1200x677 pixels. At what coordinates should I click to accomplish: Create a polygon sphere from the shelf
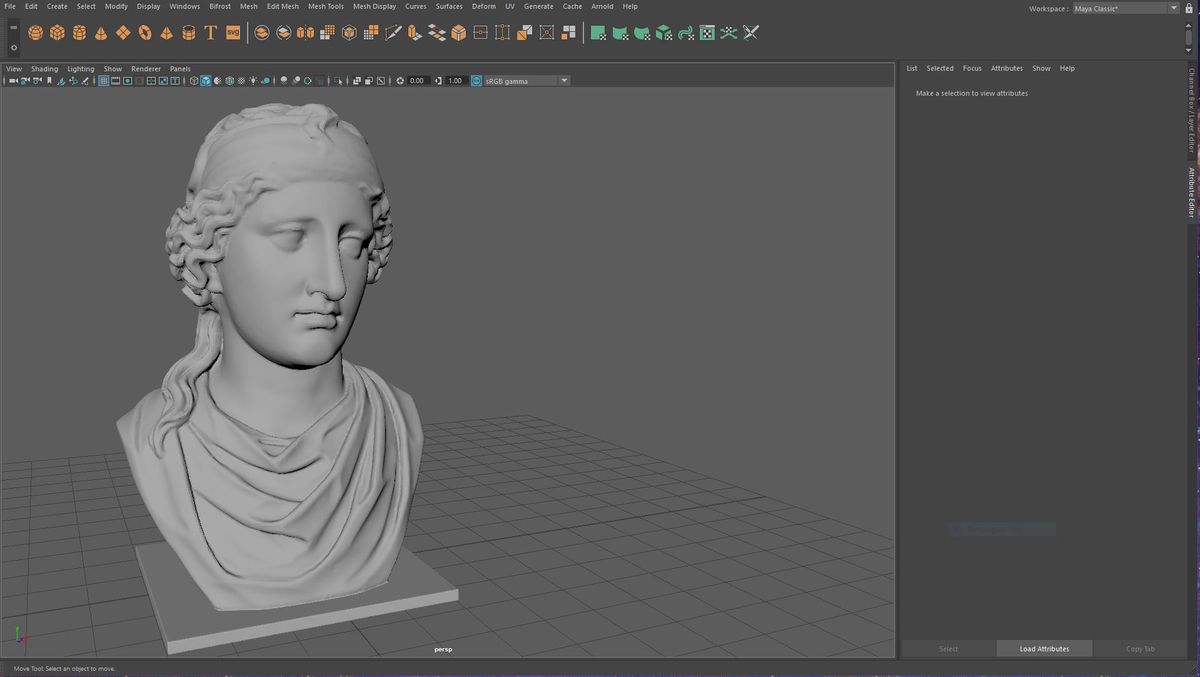(34, 32)
